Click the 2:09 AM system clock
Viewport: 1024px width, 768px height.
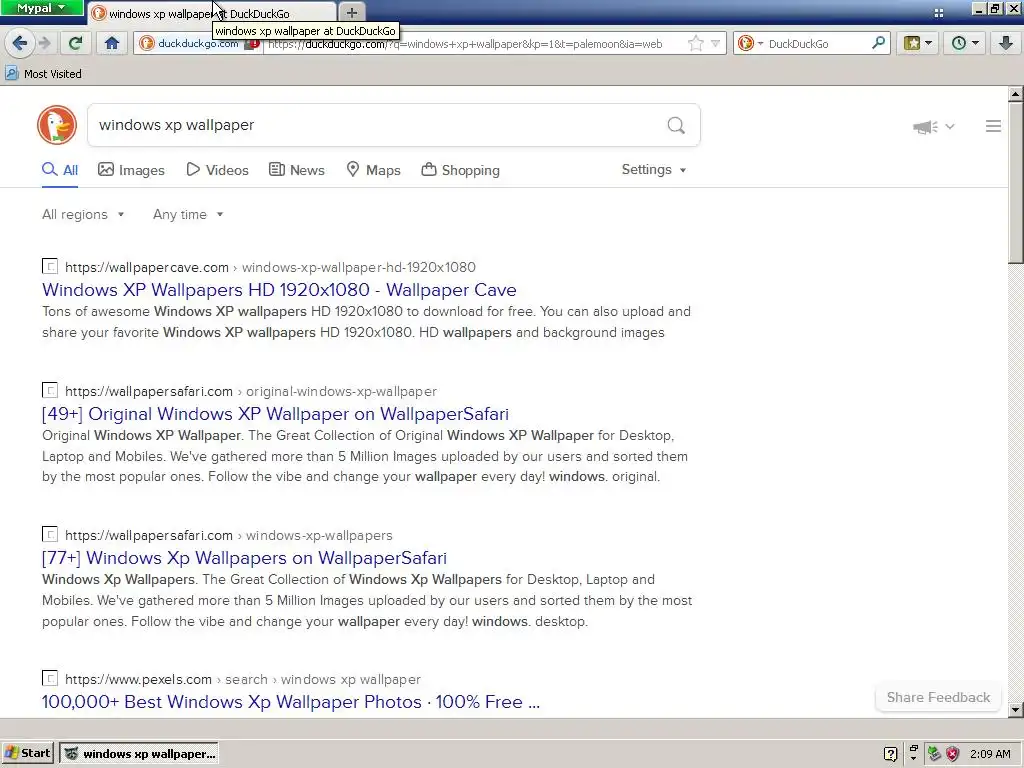point(991,754)
